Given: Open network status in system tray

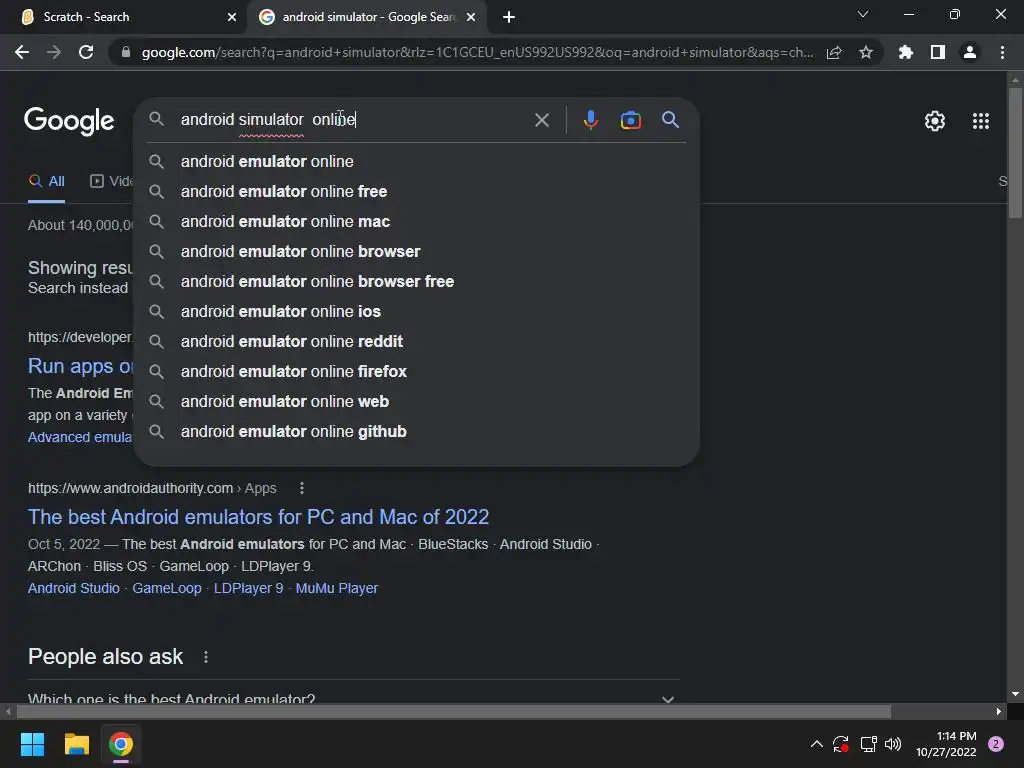Looking at the screenshot, I should point(868,744).
